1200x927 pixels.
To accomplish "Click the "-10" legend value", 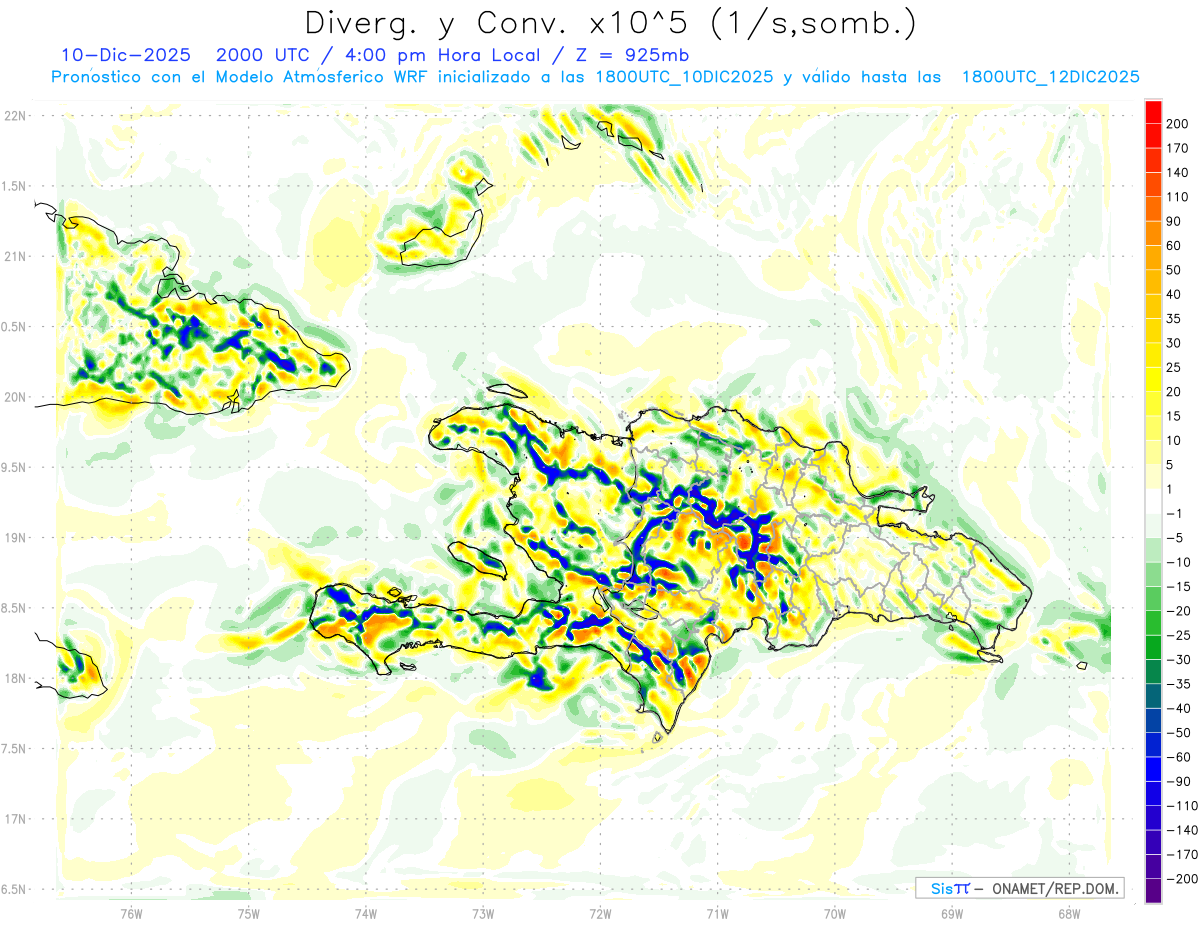I will pos(1177,562).
